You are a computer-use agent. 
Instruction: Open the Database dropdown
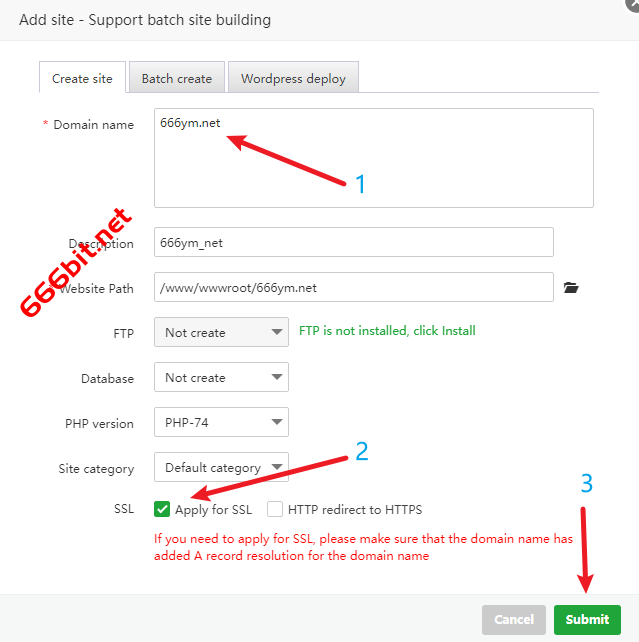click(221, 378)
